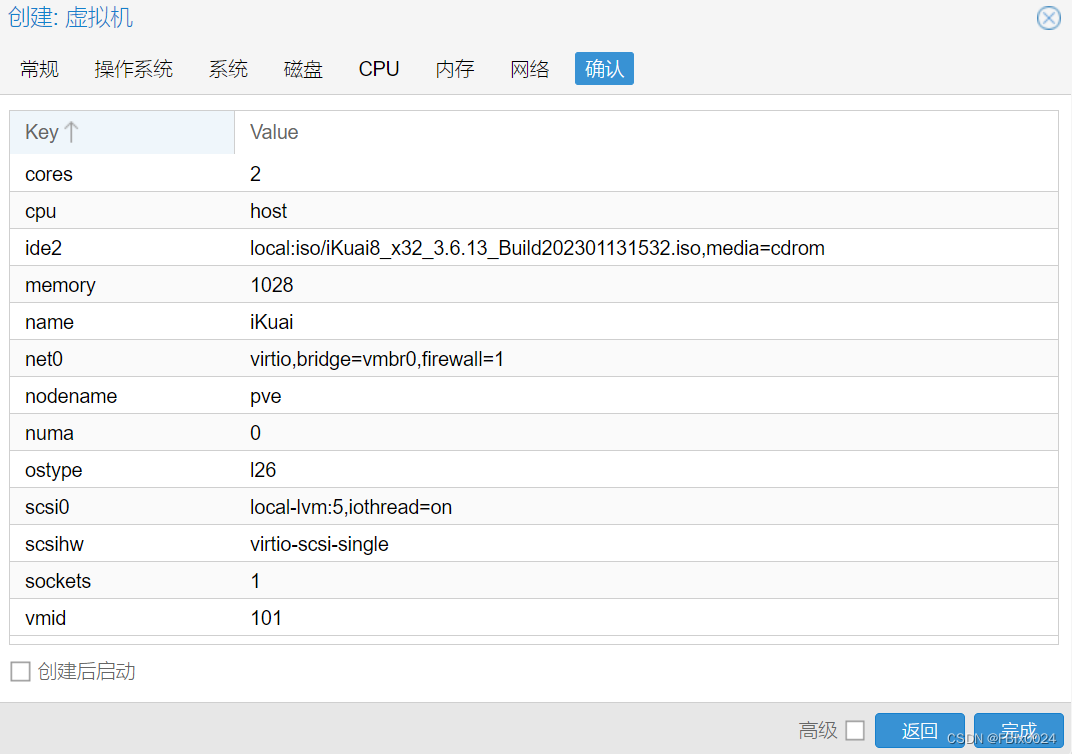Check the 高级 checkbox

(x=855, y=731)
